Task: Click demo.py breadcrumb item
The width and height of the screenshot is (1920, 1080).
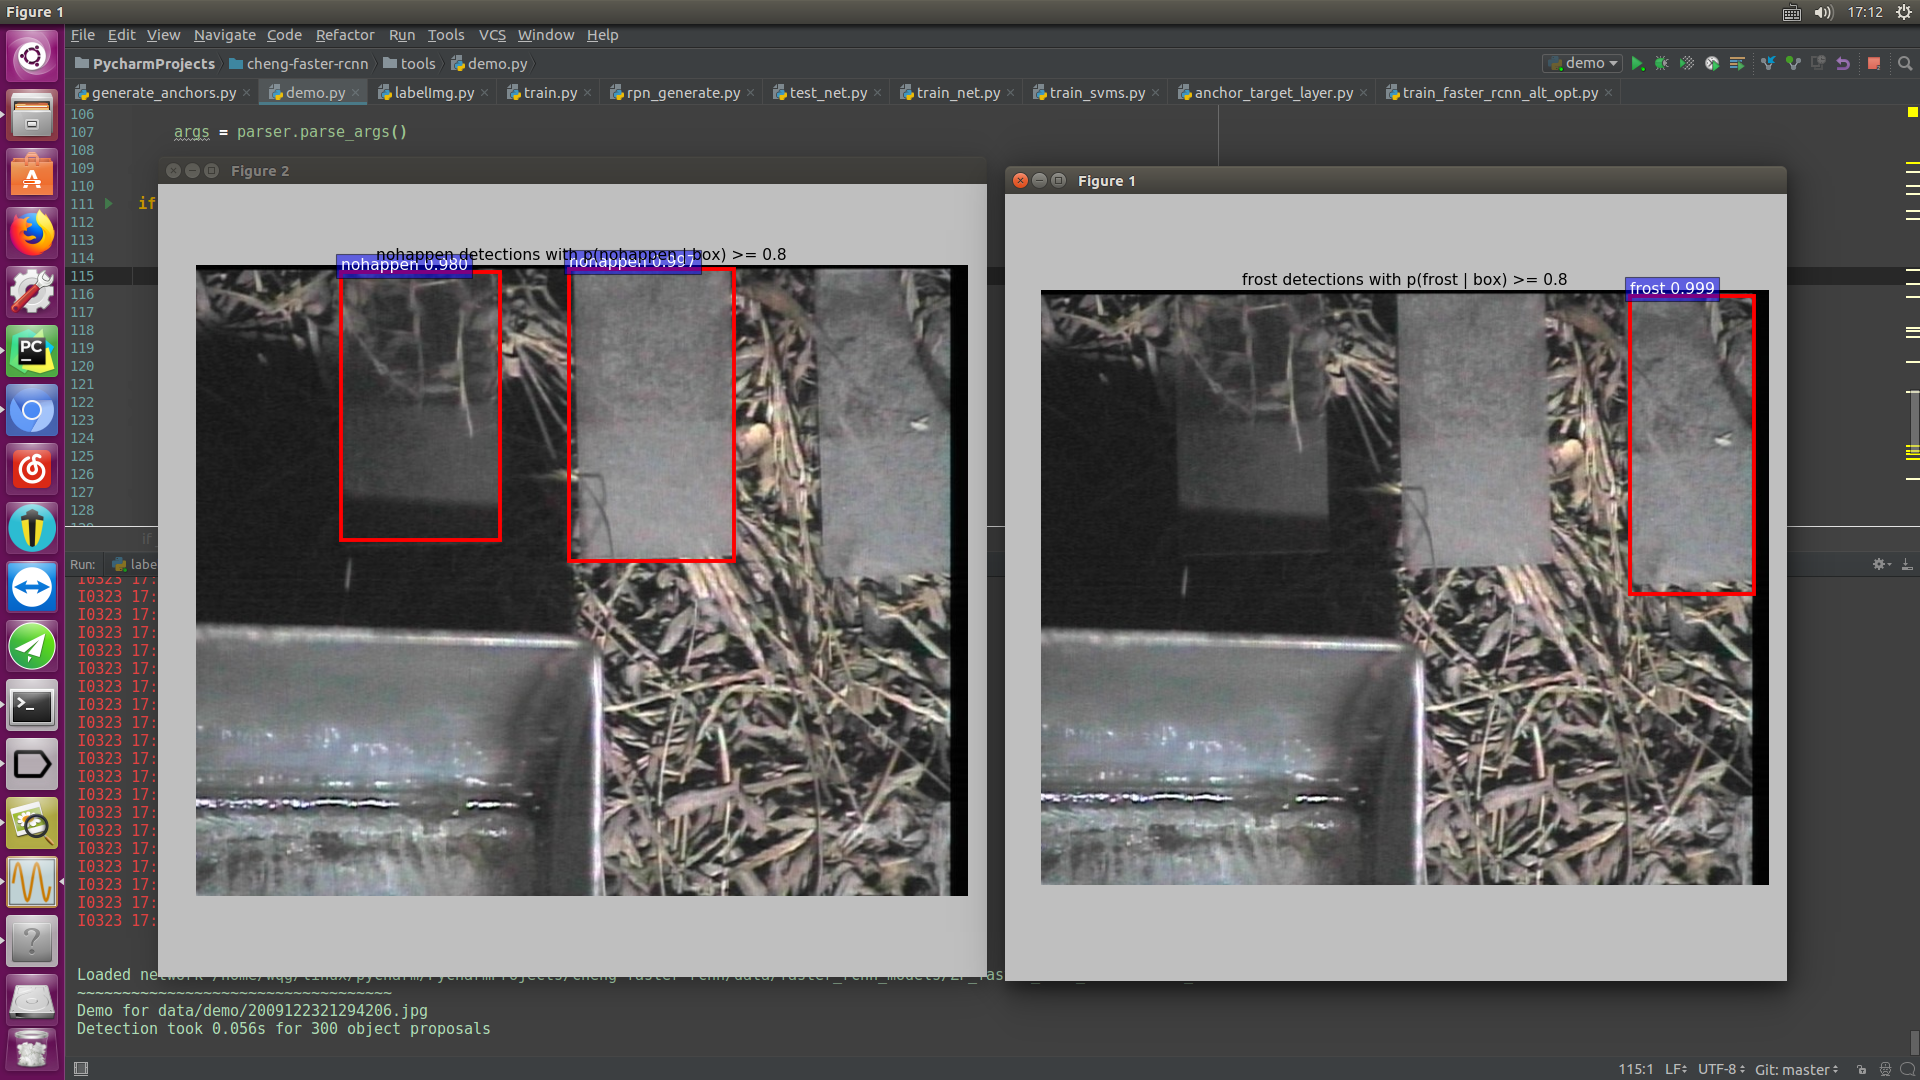Action: pyautogui.click(x=489, y=64)
